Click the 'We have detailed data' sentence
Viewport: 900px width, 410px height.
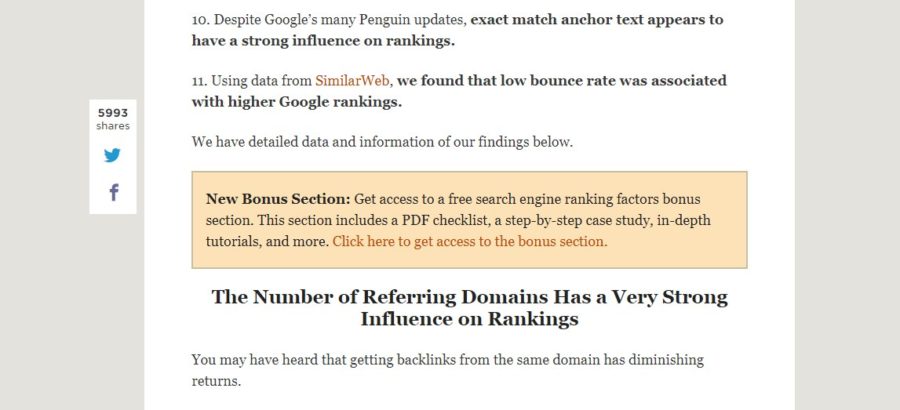[x=382, y=142]
